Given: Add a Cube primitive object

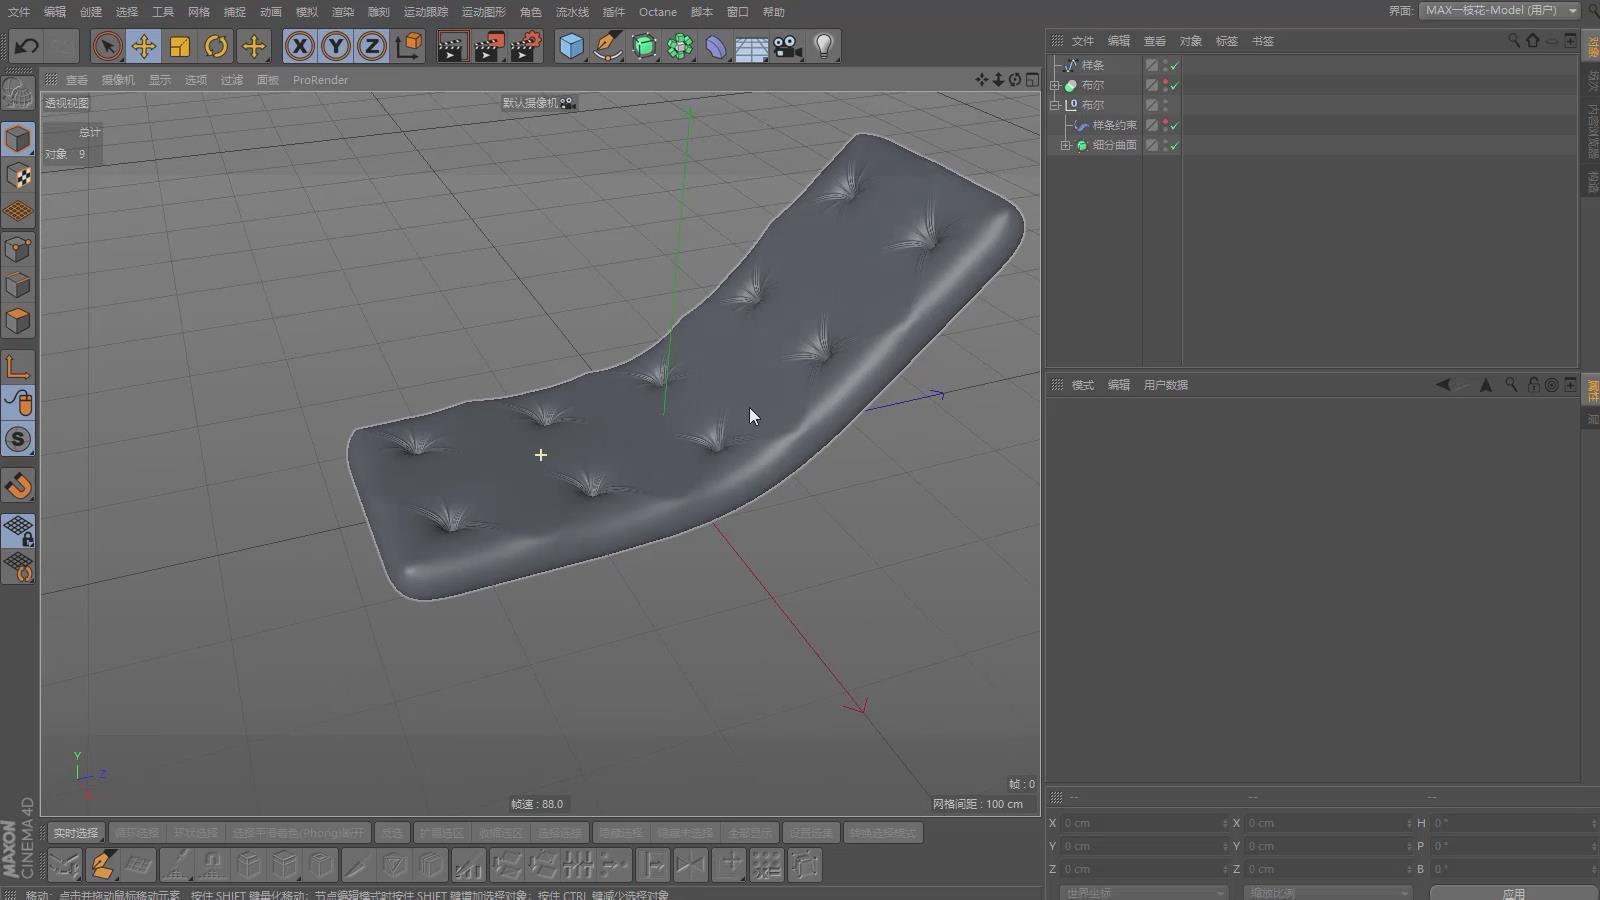Looking at the screenshot, I should [x=571, y=46].
